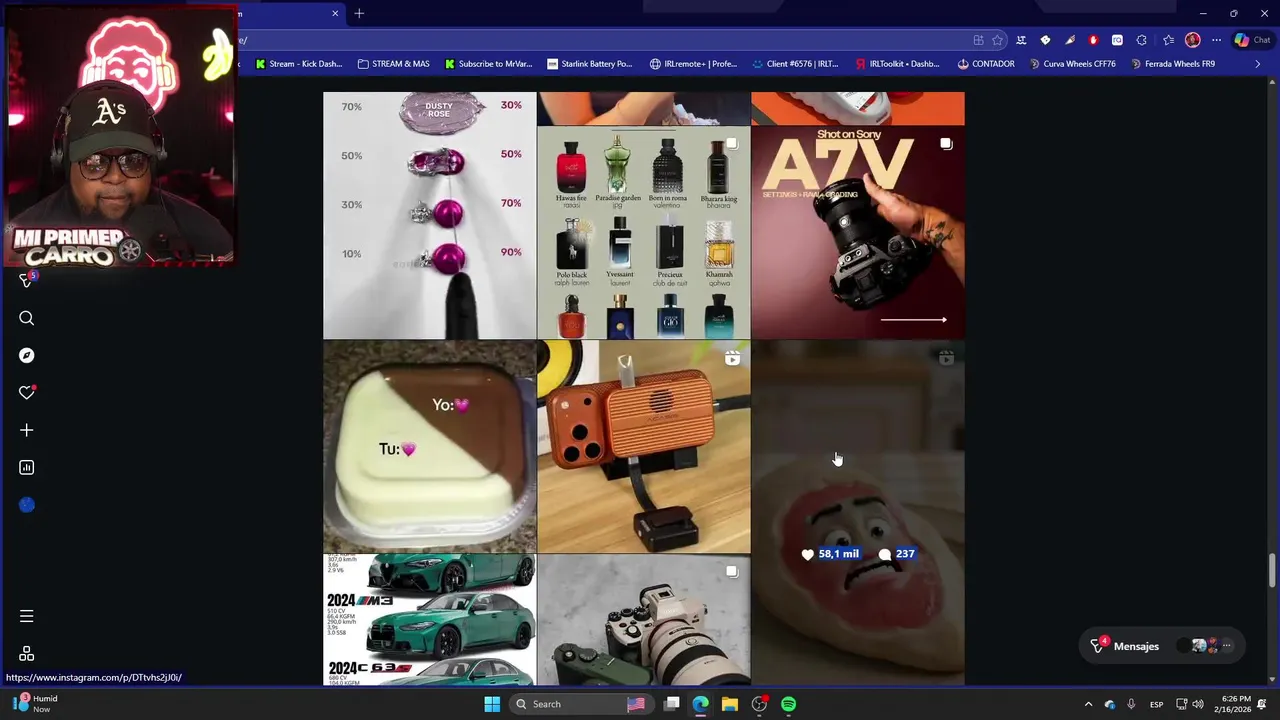The width and height of the screenshot is (1280, 720).
Task: Open the blue profile avatar in sidebar
Action: tap(27, 505)
